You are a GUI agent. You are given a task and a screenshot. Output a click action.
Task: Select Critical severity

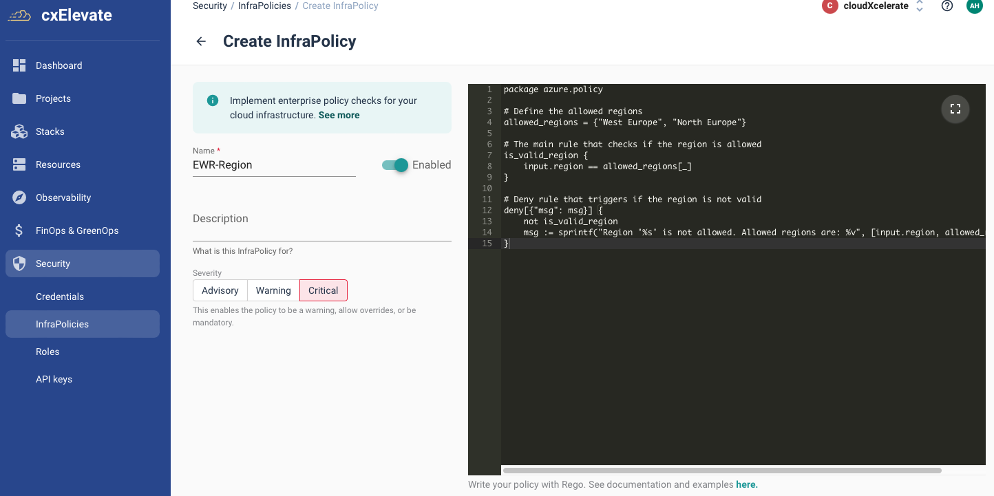pos(323,290)
